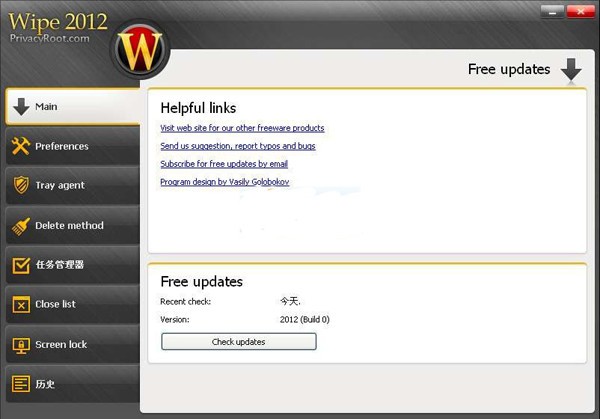Follow the send suggestion and bugs link
The width and height of the screenshot is (600, 419).
click(x=237, y=146)
